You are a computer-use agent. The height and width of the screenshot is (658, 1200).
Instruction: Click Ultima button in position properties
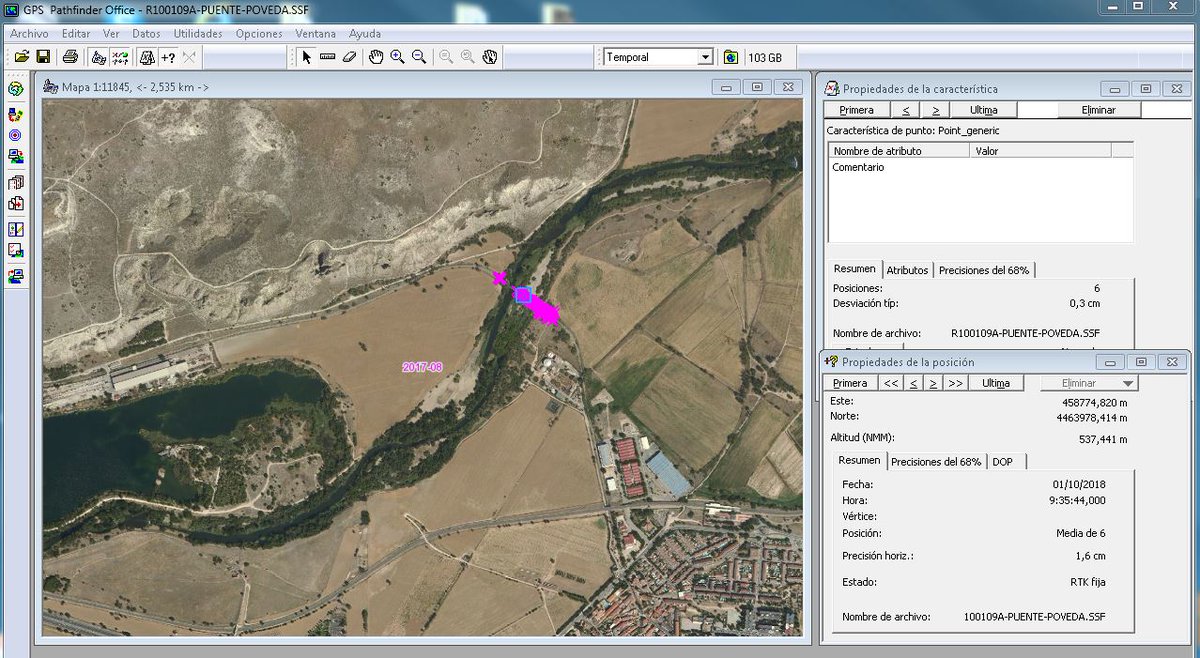pyautogui.click(x=995, y=383)
